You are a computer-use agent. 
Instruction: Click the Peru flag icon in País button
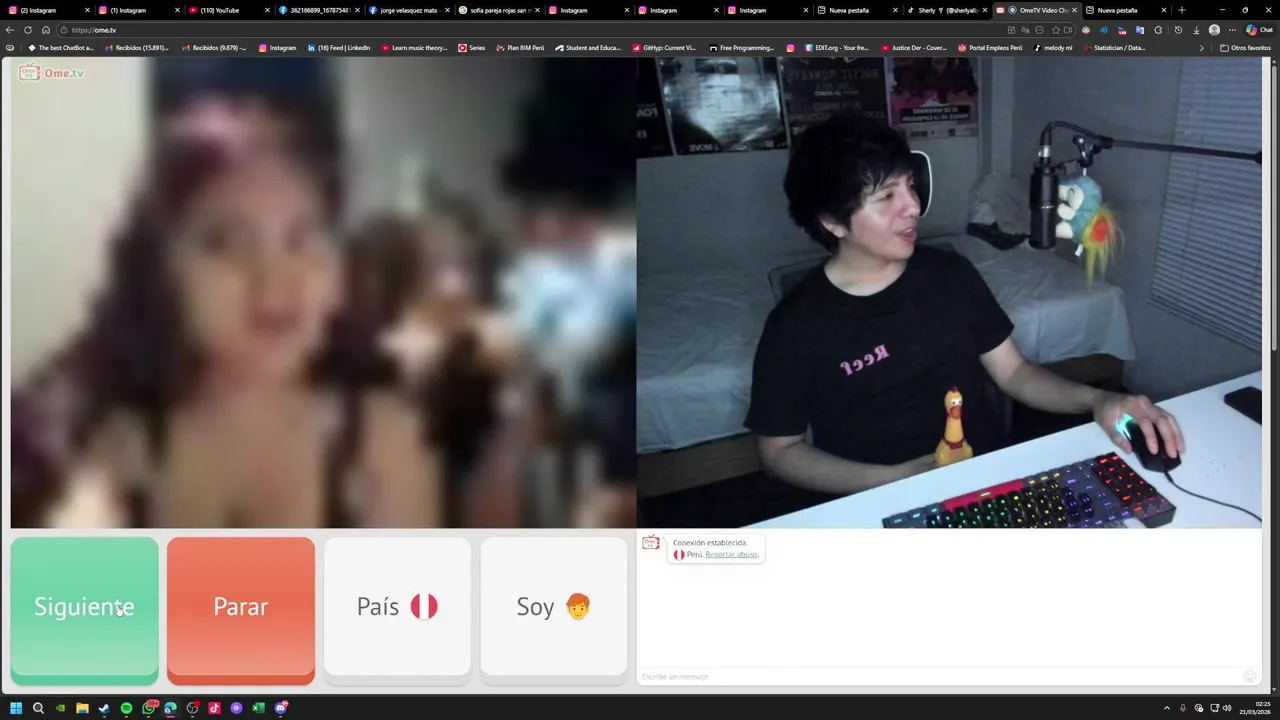[424, 606]
